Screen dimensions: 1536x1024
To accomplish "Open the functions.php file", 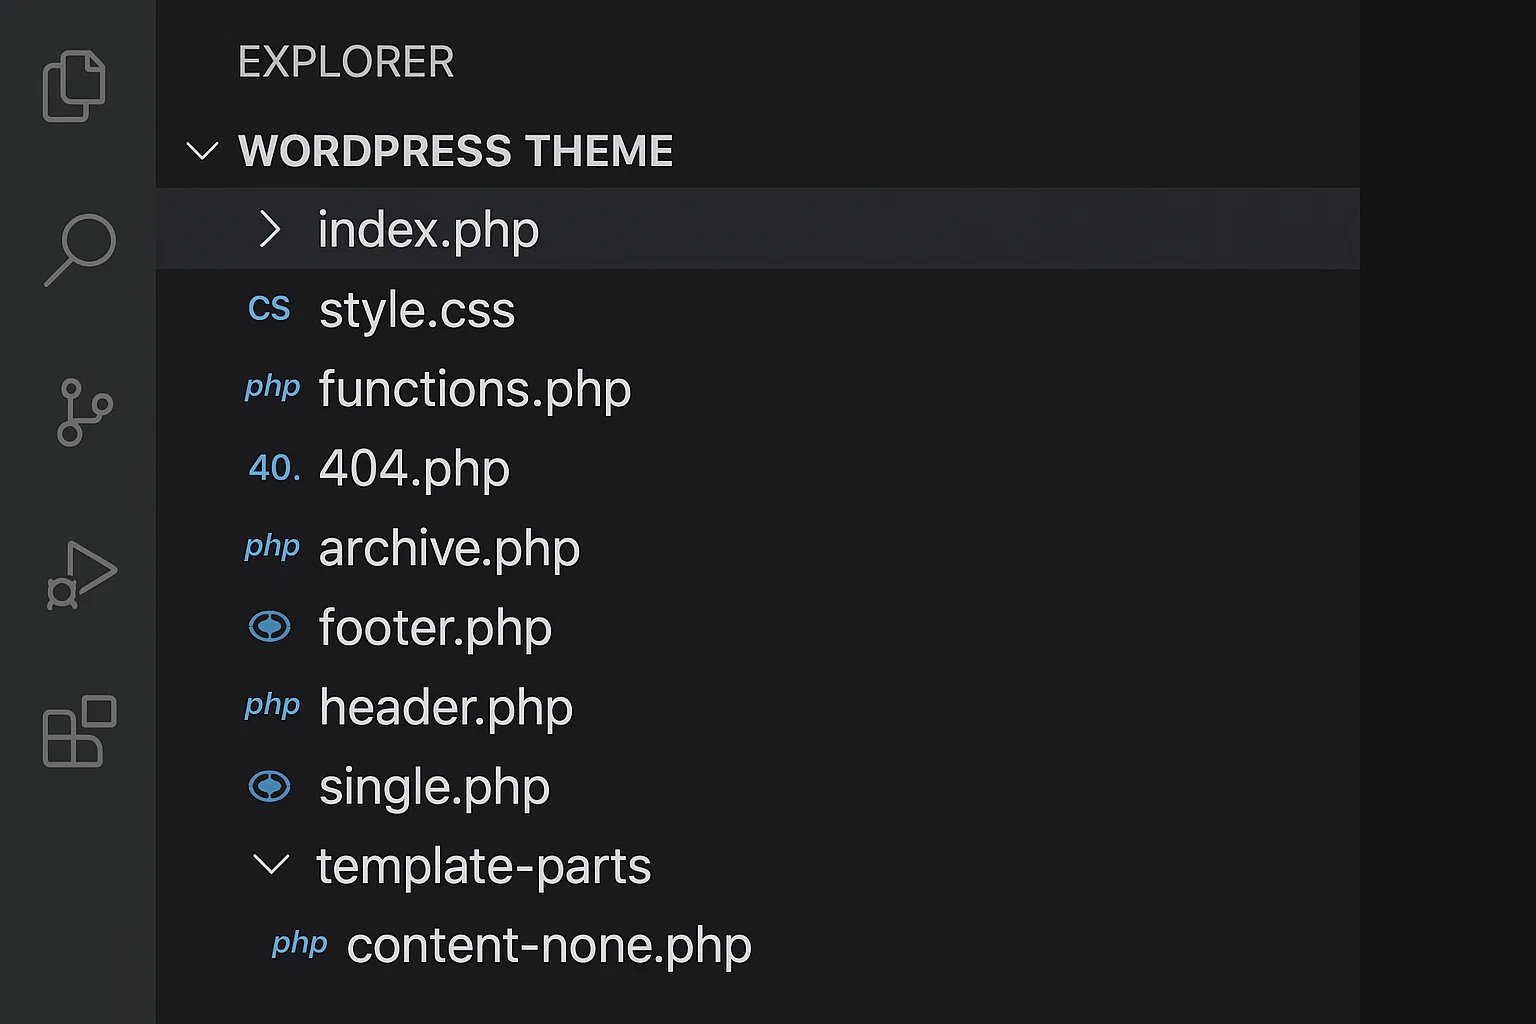I will coord(474,389).
